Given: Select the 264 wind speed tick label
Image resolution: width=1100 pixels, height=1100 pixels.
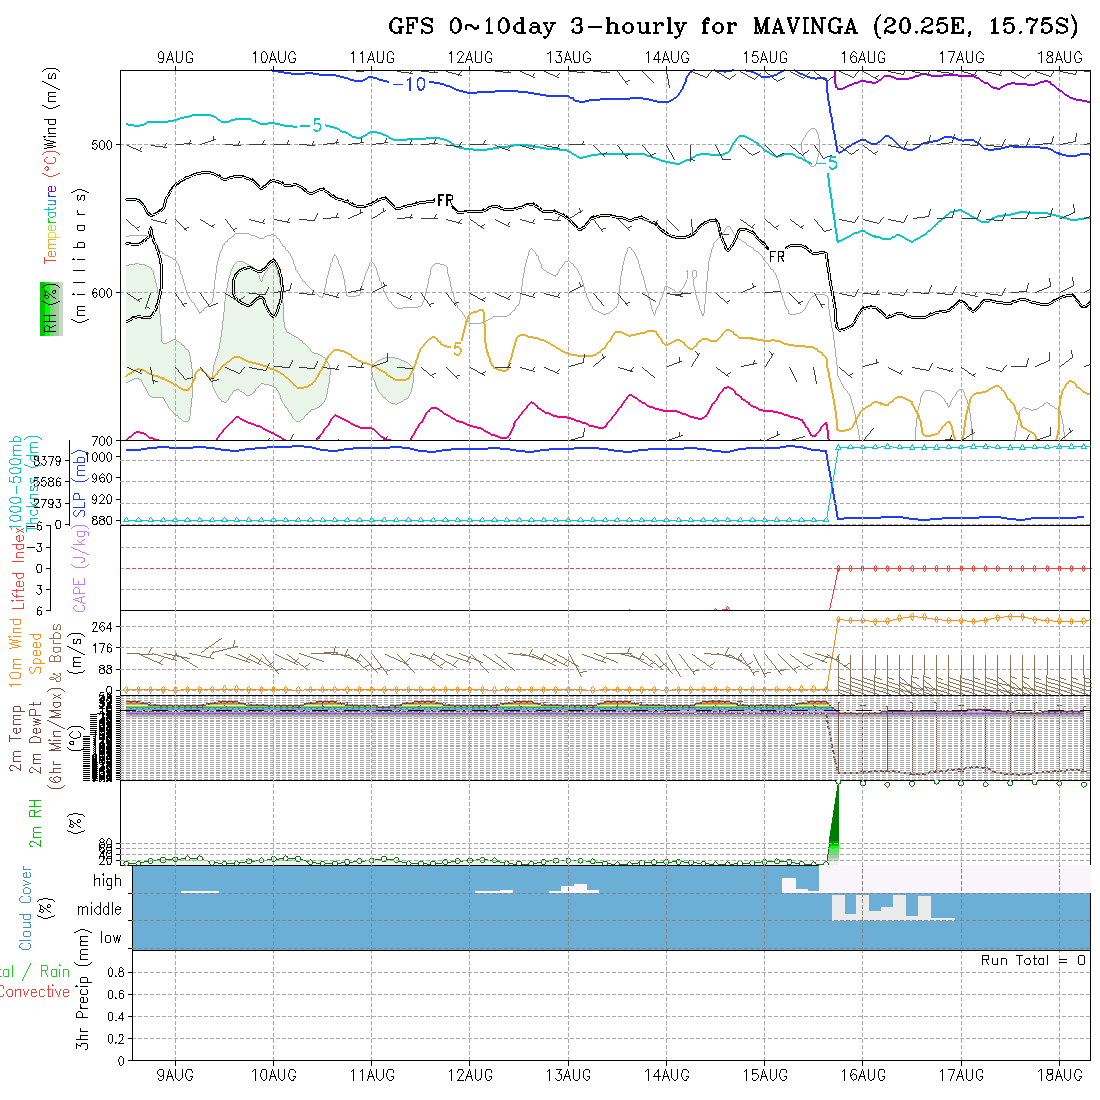Looking at the screenshot, I should pyautogui.click(x=102, y=626).
